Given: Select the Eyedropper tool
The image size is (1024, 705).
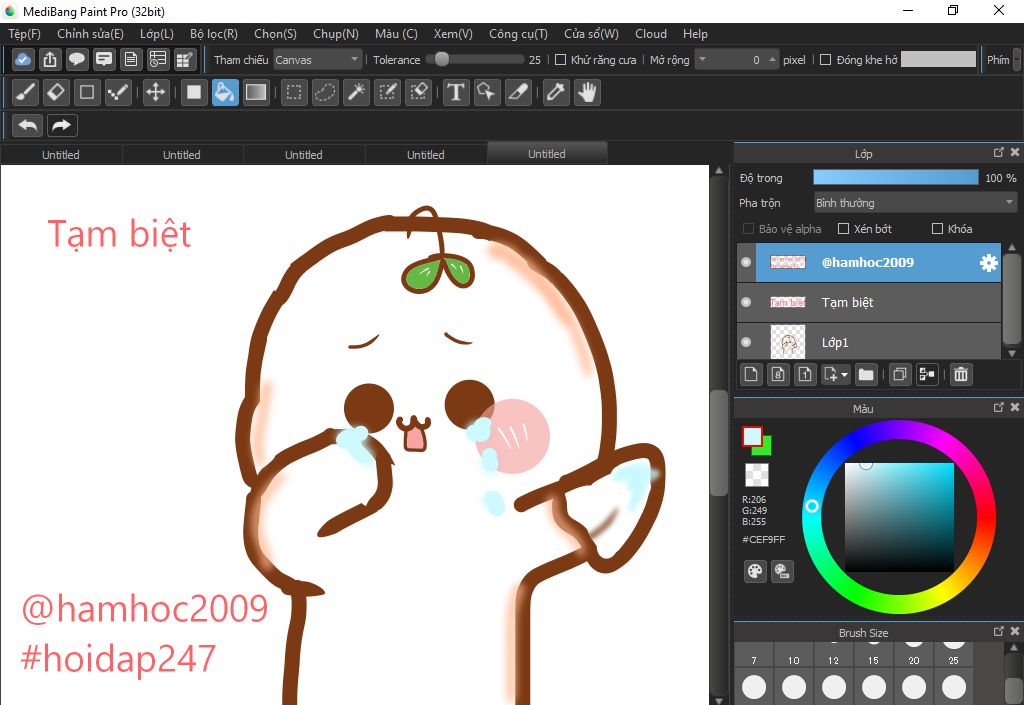Looking at the screenshot, I should tap(556, 92).
